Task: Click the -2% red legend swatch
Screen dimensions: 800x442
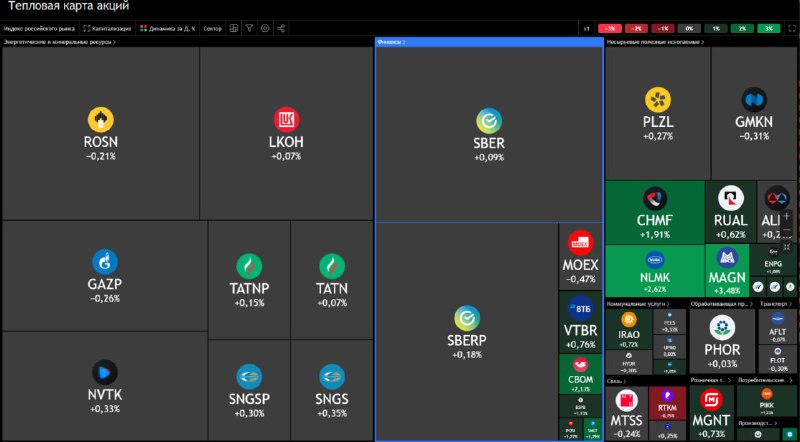Action: click(x=636, y=29)
